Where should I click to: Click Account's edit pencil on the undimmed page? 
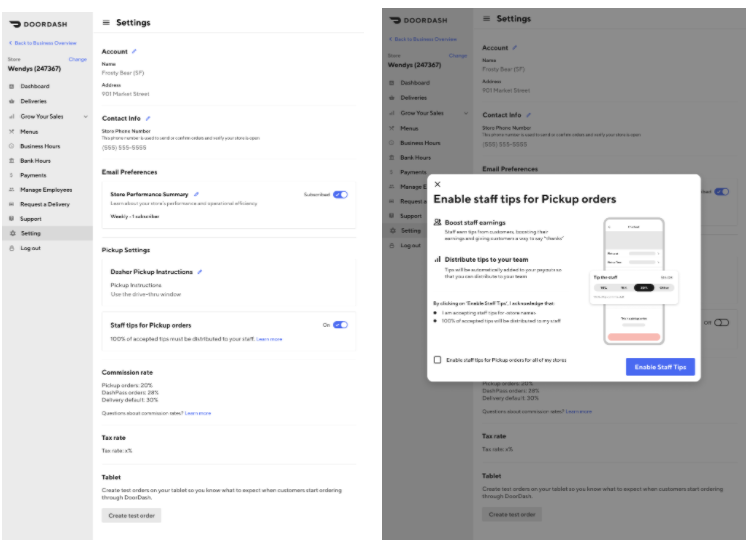(x=134, y=51)
